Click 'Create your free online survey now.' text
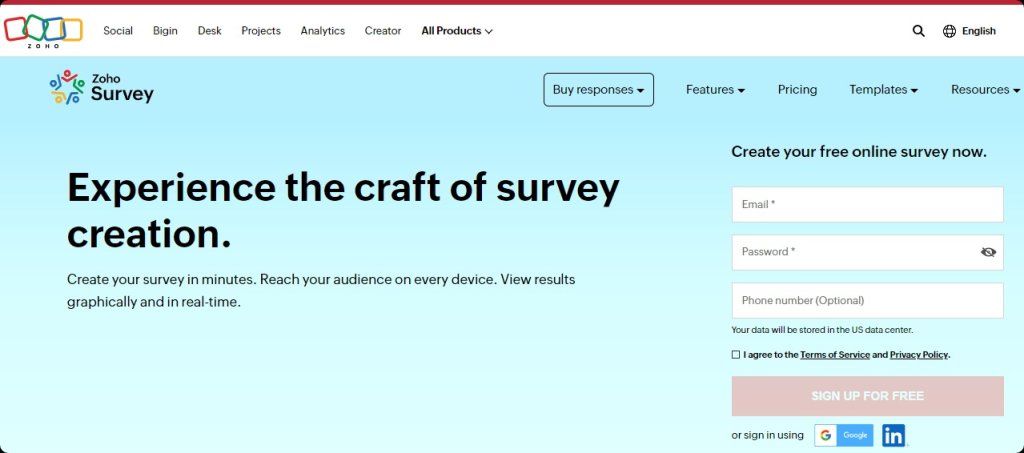 [x=859, y=152]
